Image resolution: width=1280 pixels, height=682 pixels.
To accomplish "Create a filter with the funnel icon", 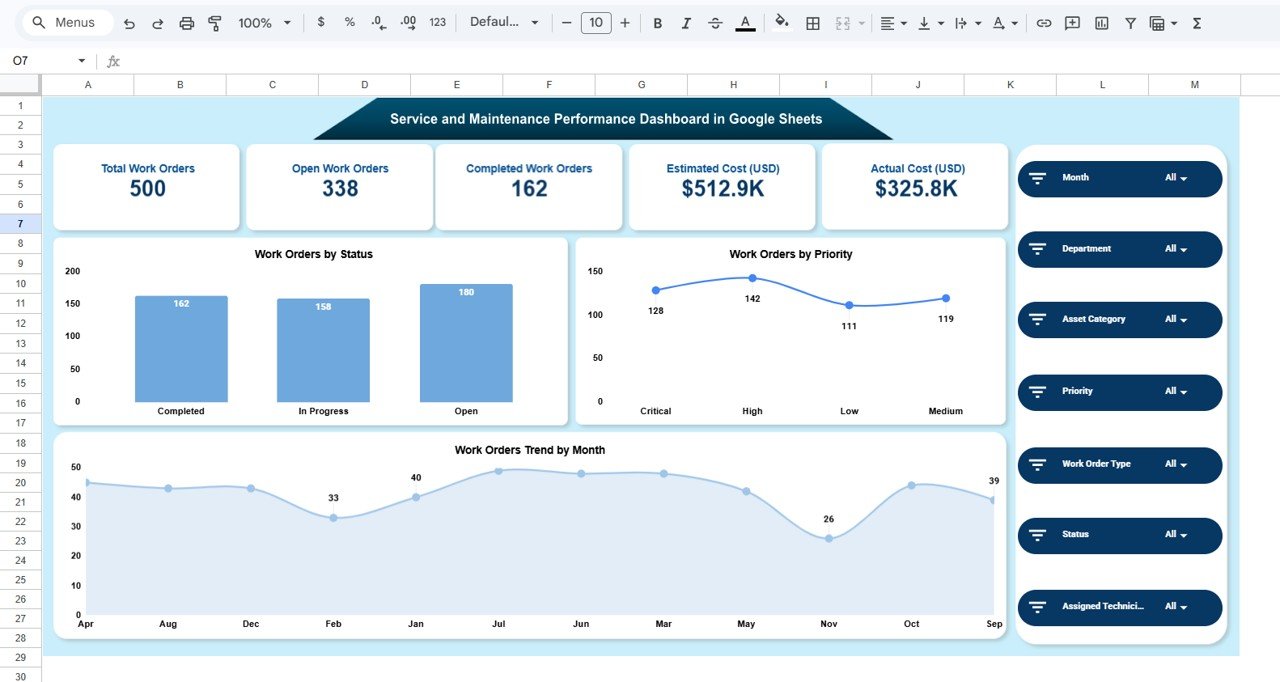I will pyautogui.click(x=1130, y=22).
